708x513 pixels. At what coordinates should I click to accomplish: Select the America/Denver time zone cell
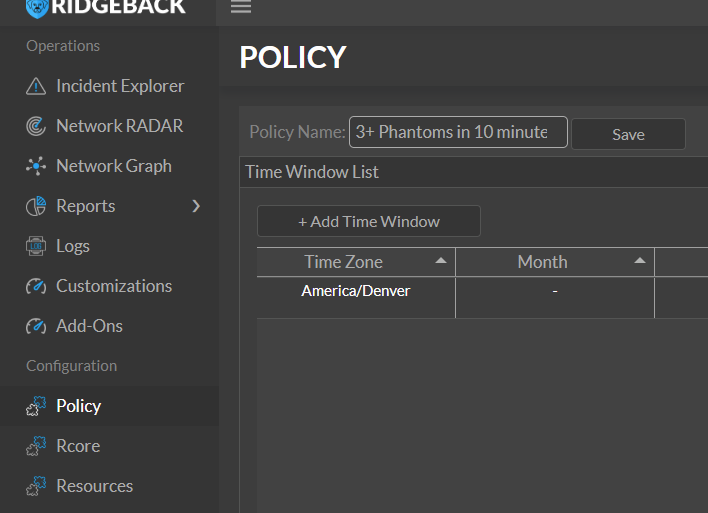click(356, 291)
